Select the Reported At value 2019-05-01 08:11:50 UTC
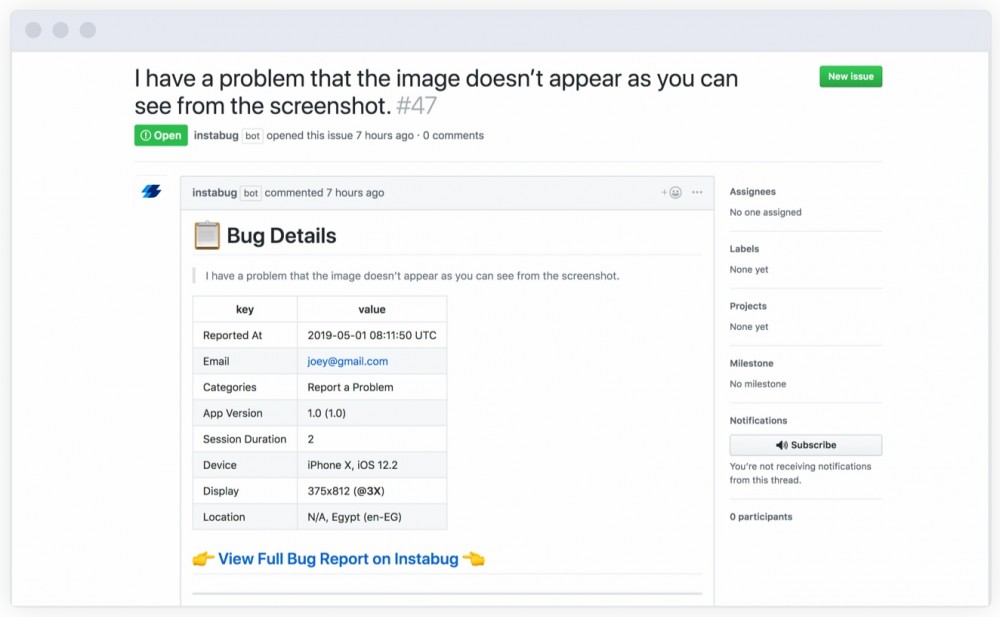Screen dimensions: 1000x617 tap(372, 335)
